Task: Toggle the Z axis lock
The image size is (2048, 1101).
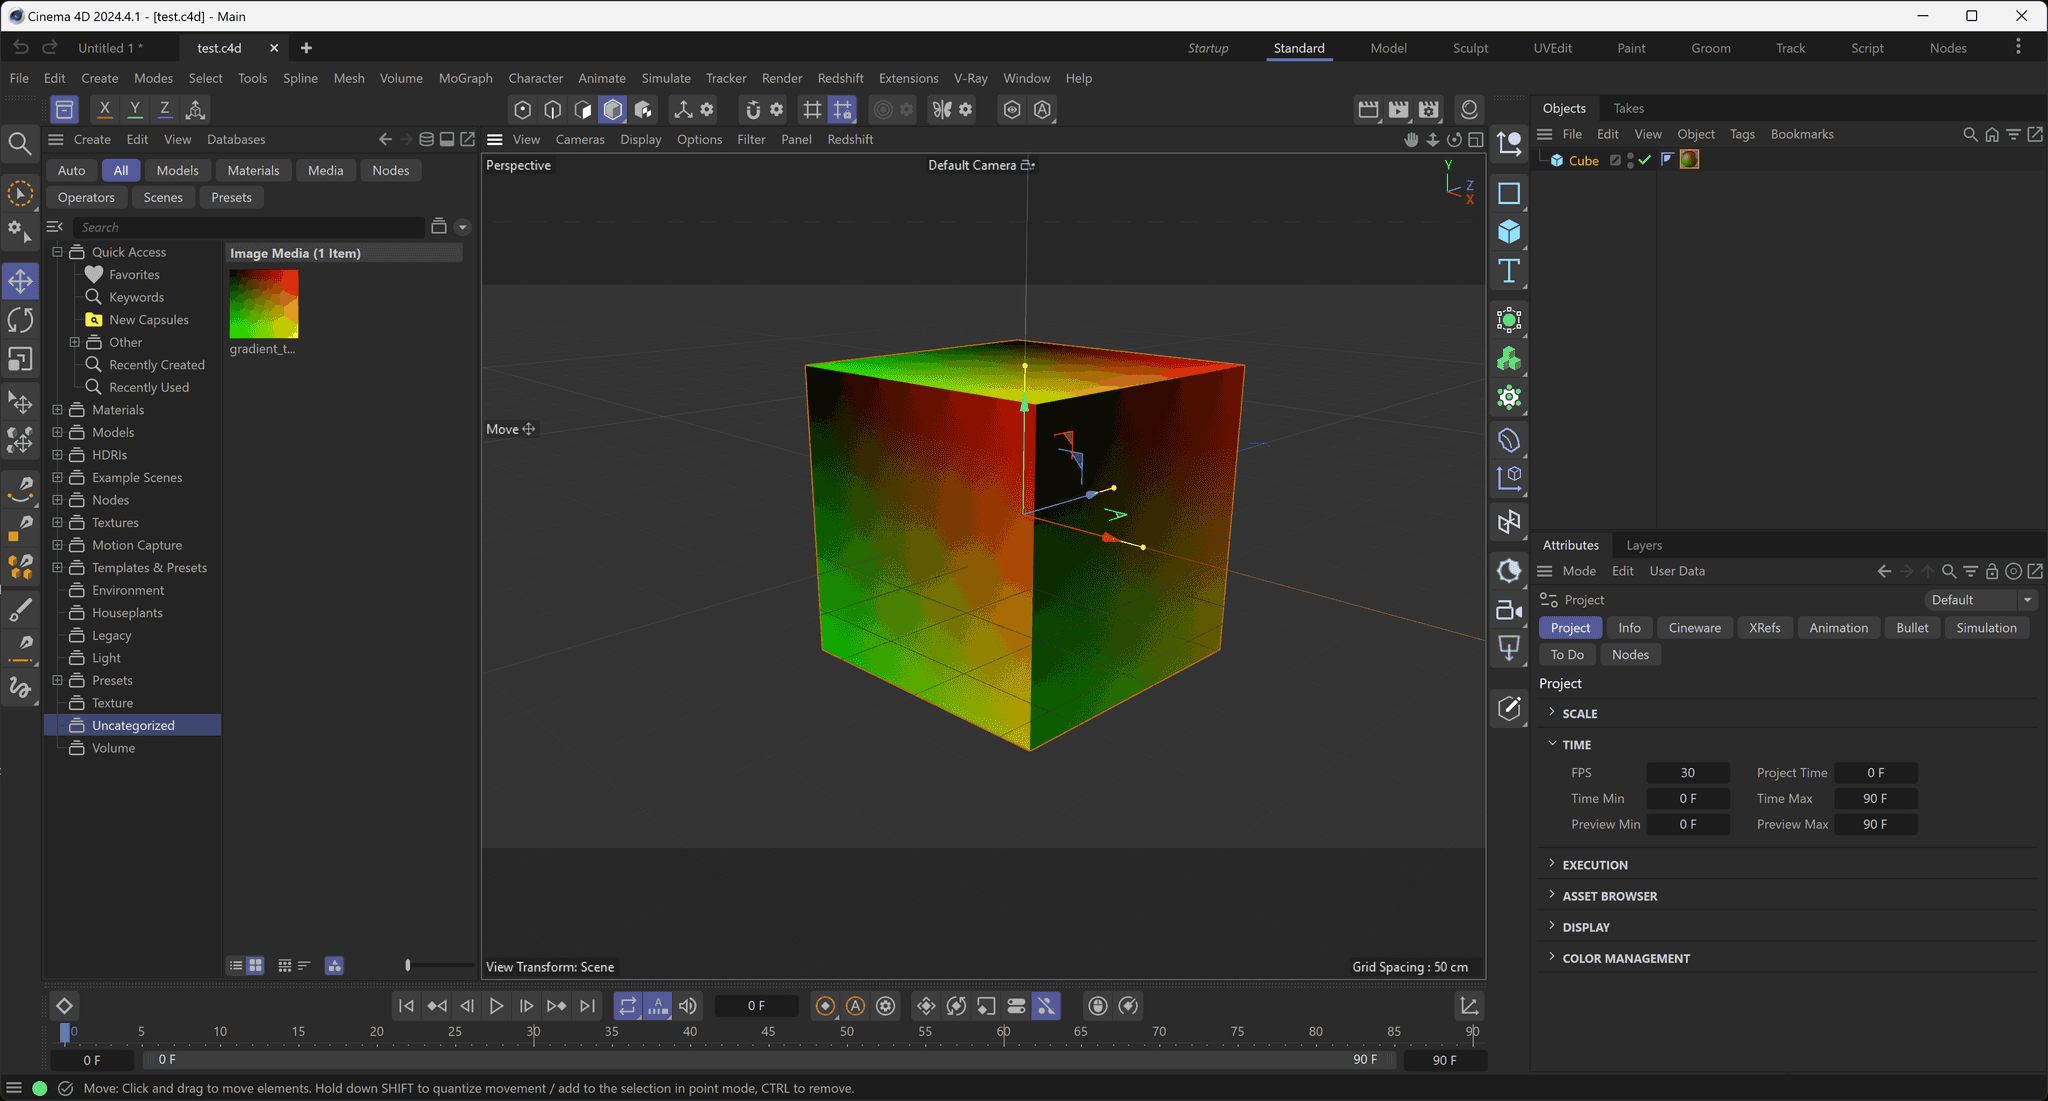Action: [x=165, y=109]
